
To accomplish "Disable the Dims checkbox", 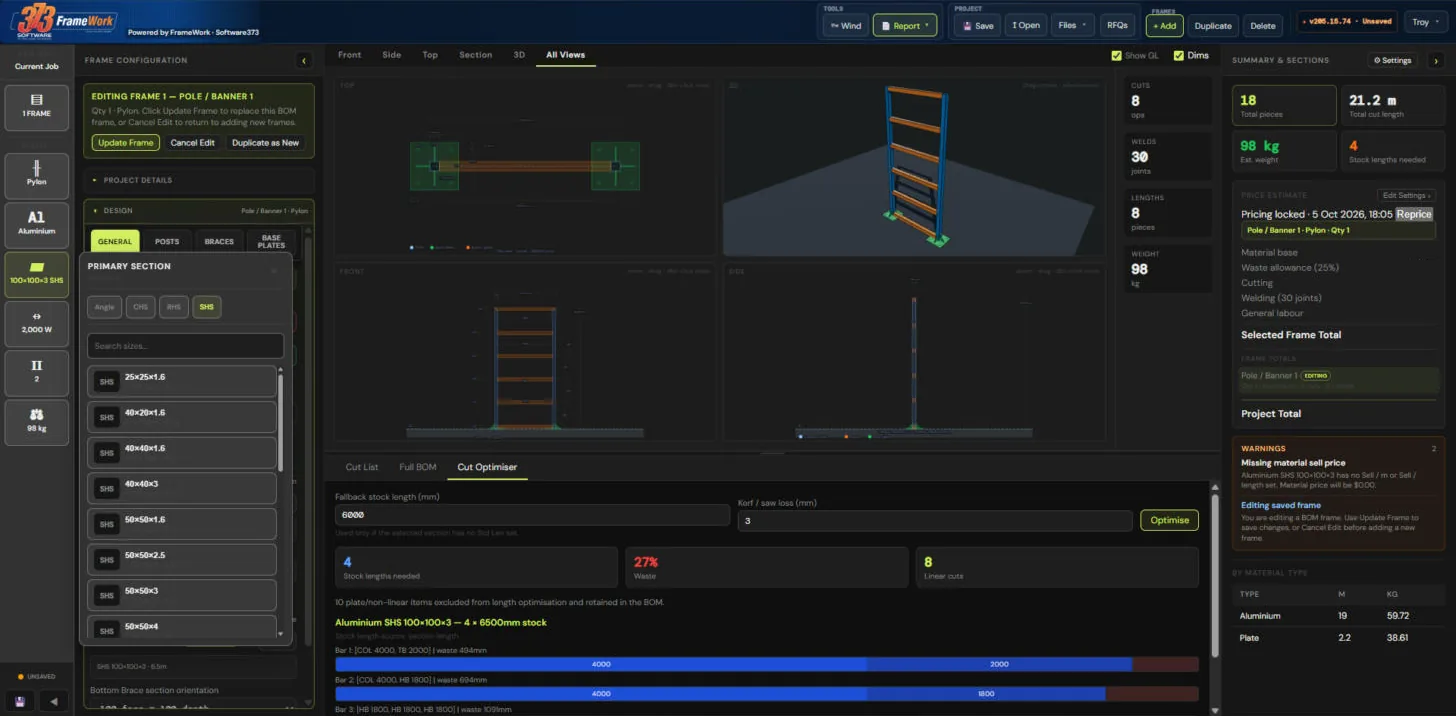I will tap(1178, 56).
